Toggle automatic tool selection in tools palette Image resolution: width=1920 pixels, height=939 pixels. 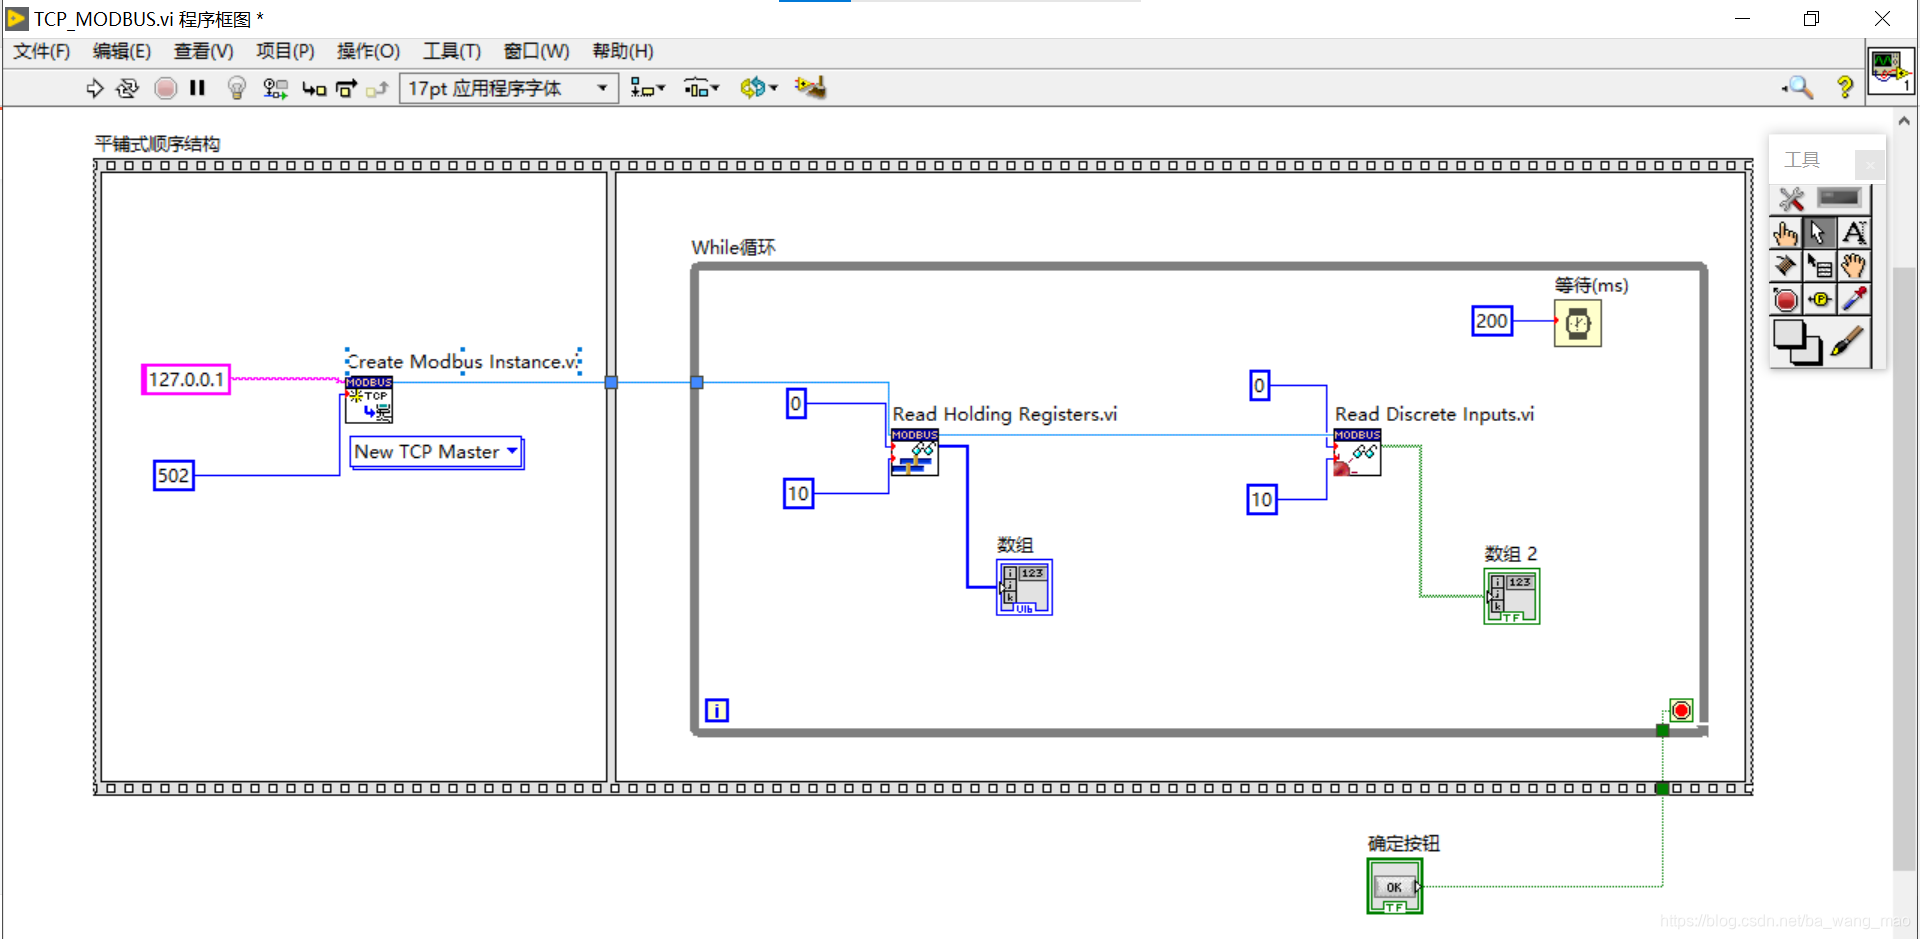1790,199
